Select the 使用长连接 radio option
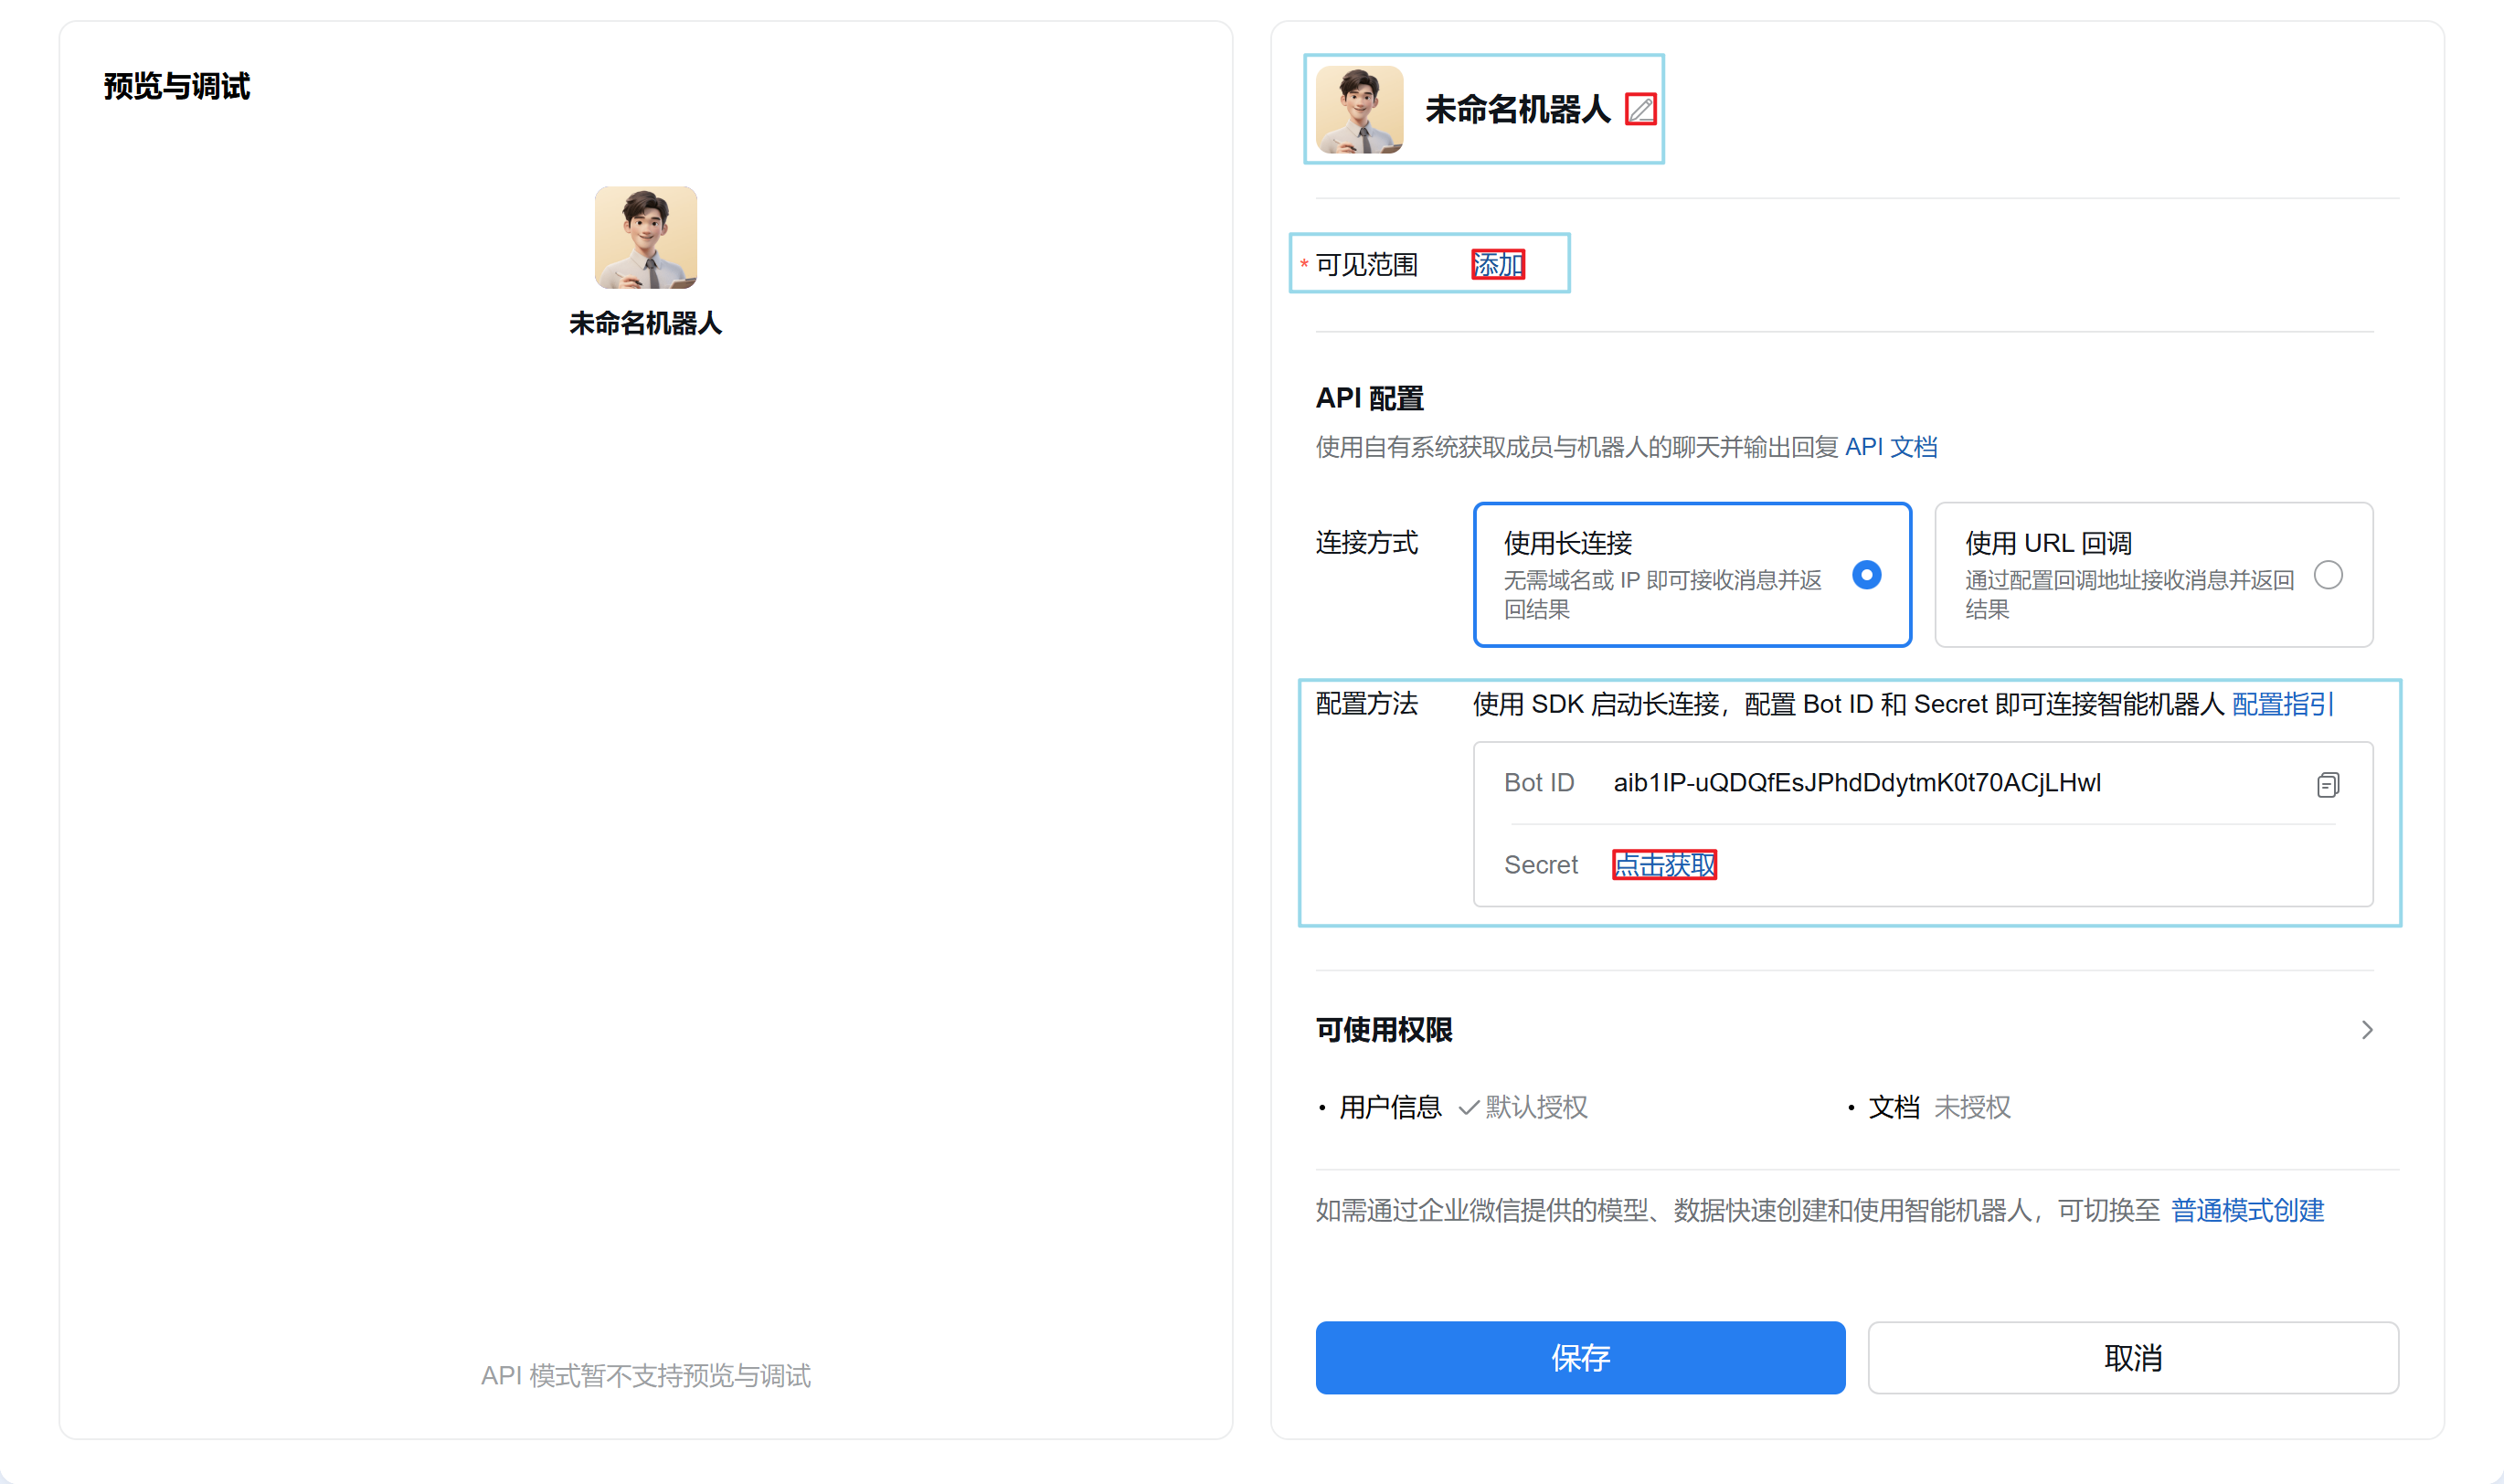 click(1866, 575)
